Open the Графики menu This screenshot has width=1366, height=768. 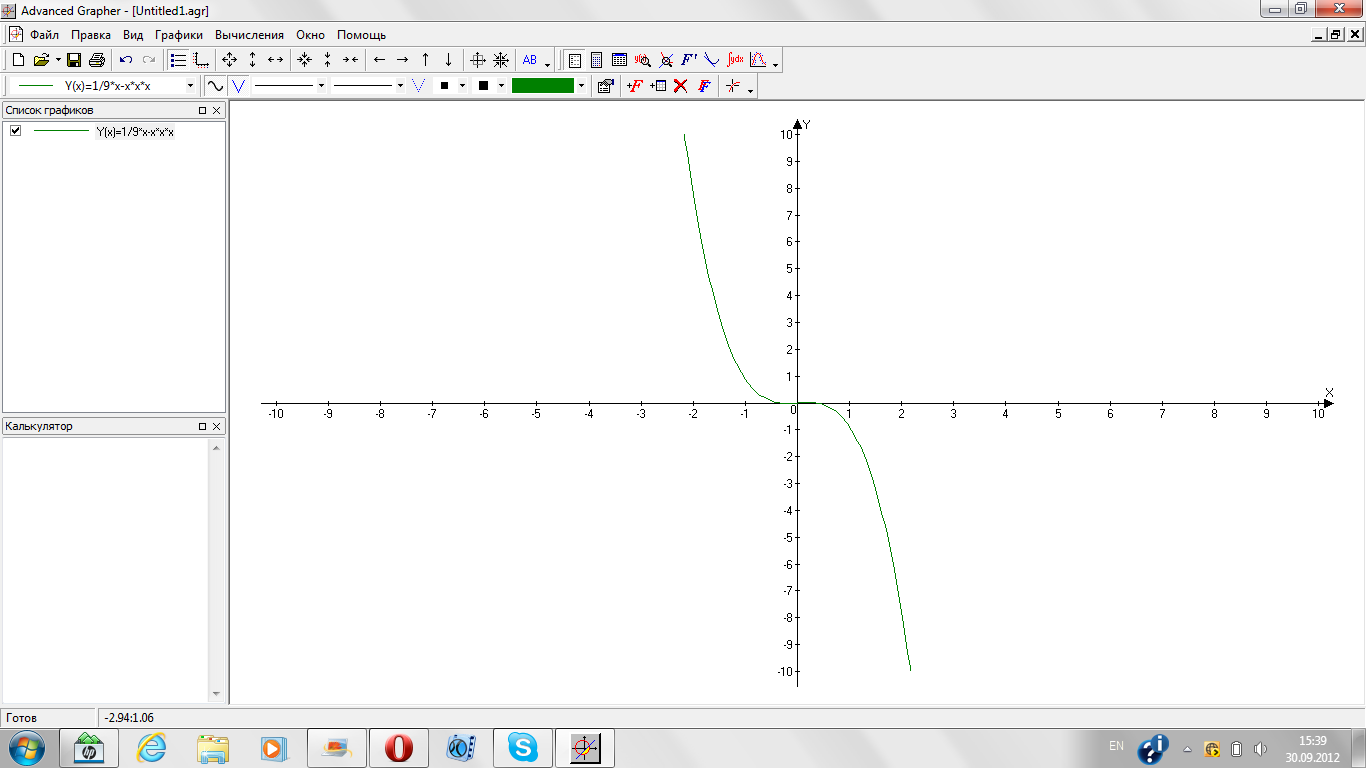coord(179,35)
